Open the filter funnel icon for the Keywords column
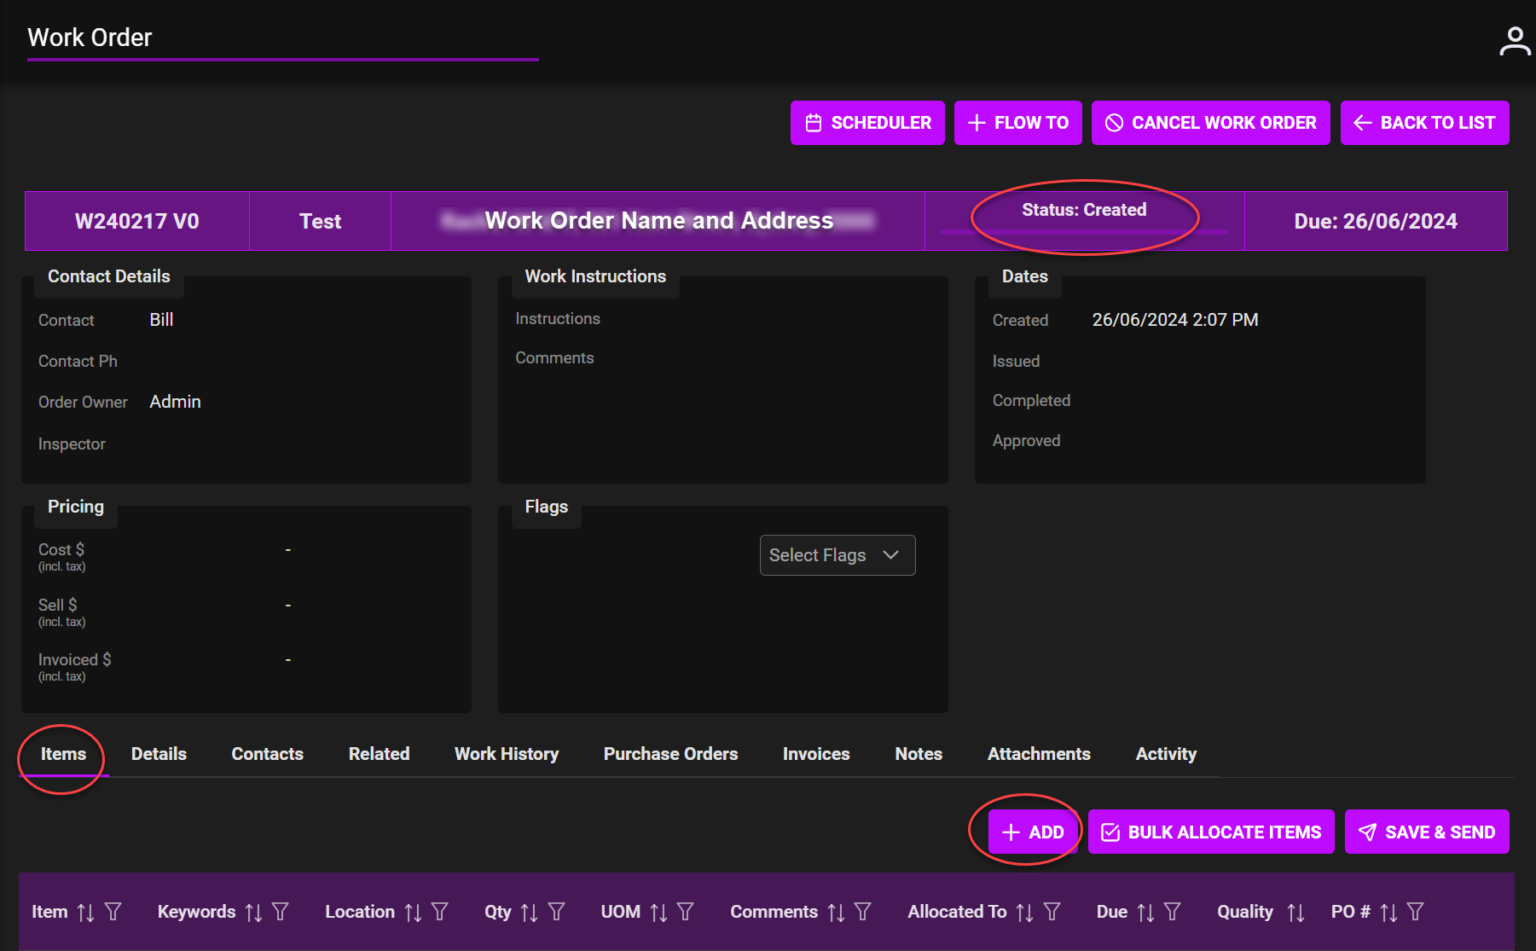The image size is (1536, 951). coord(283,911)
